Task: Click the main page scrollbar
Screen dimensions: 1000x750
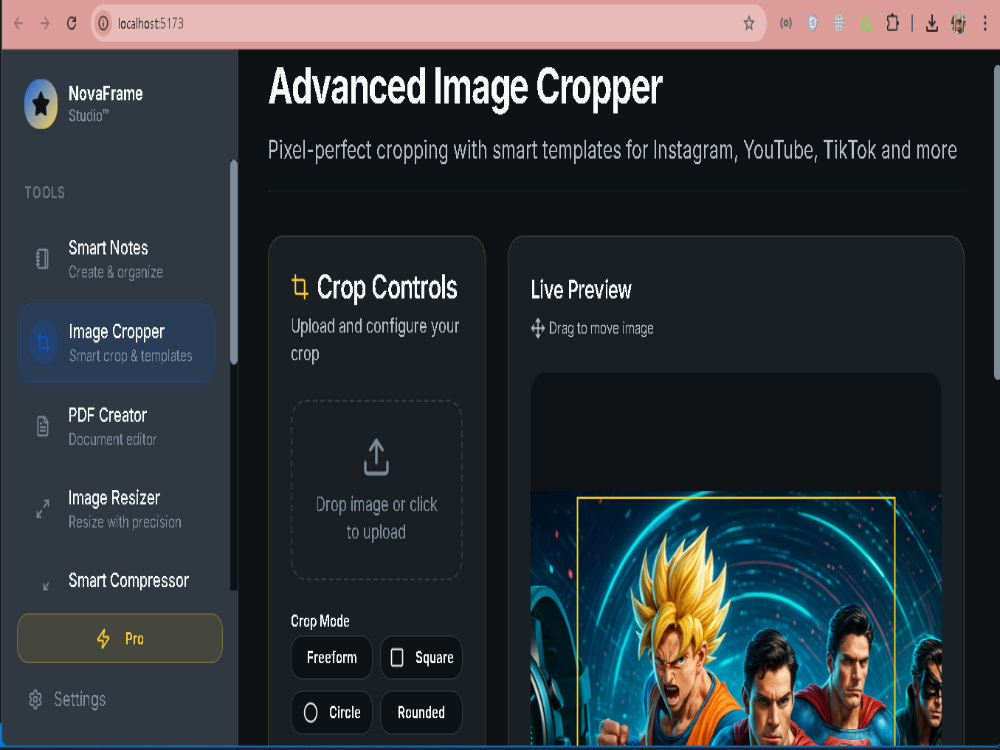Action: [x=996, y=222]
